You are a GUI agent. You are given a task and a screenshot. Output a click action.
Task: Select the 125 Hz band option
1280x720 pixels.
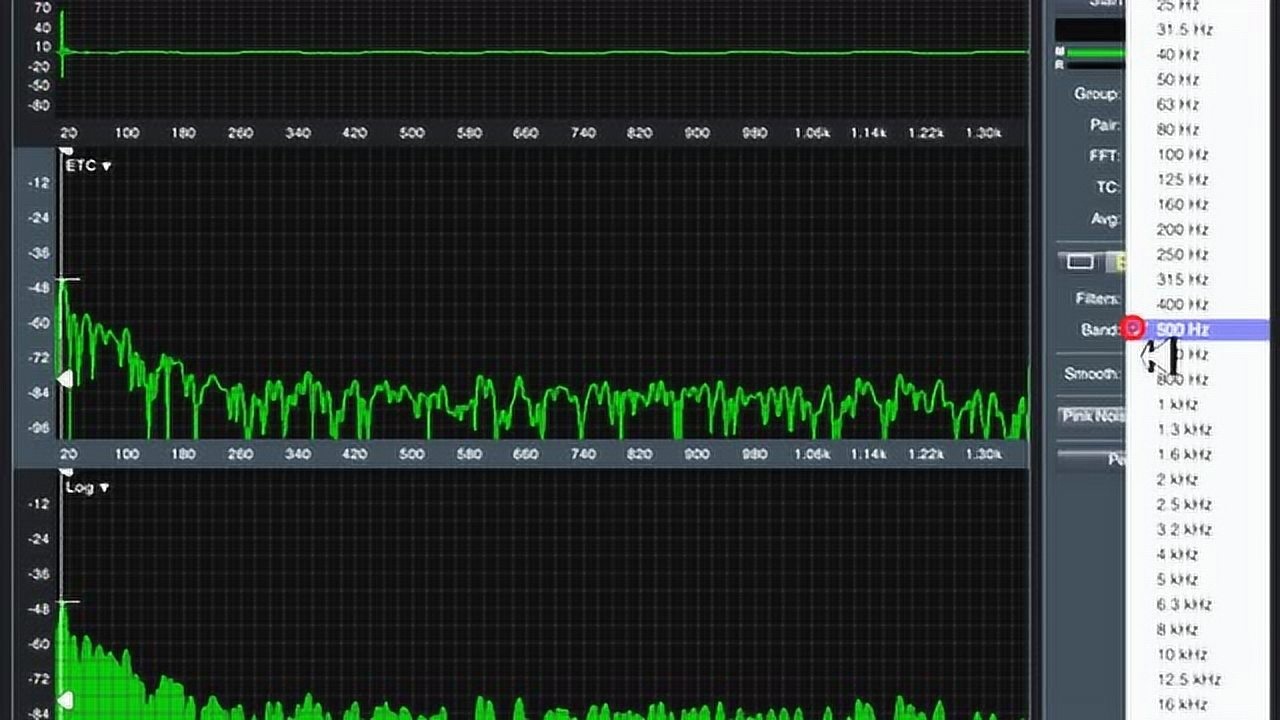(x=1182, y=180)
